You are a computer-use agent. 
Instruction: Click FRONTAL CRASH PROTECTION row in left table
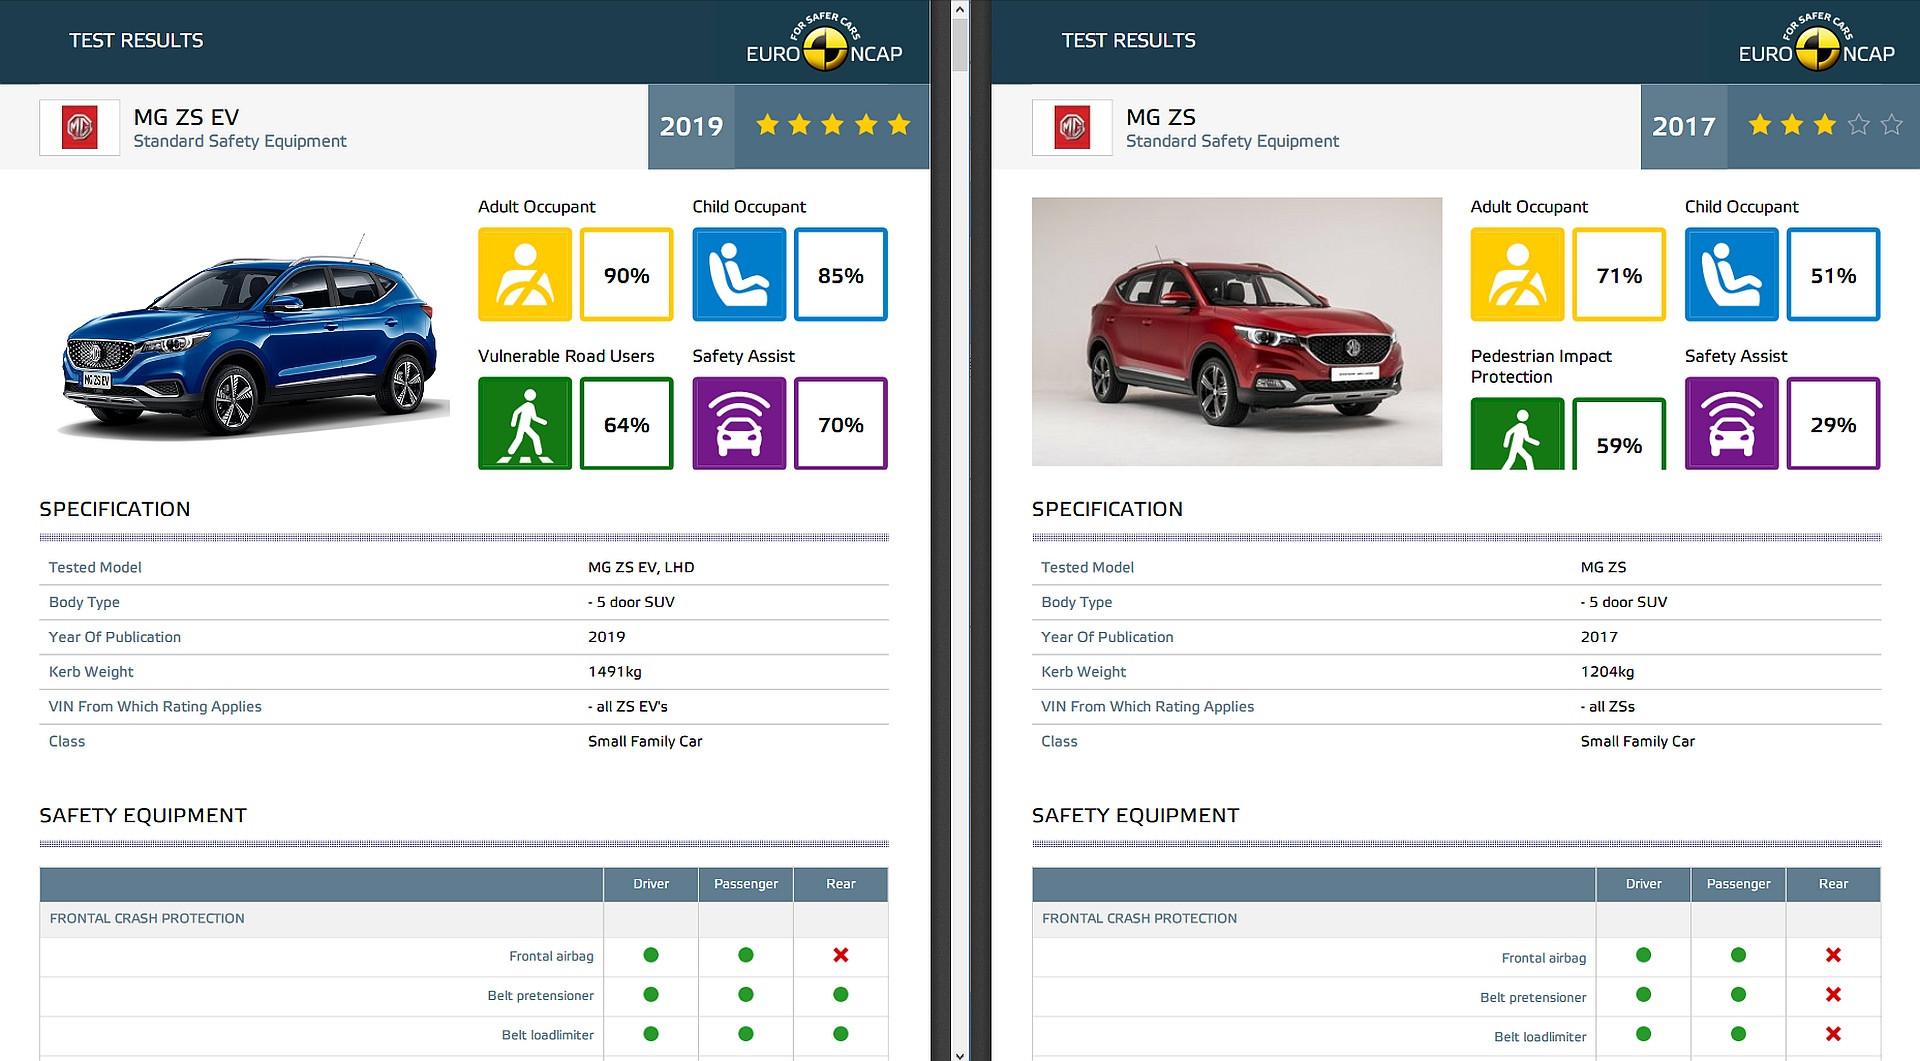pos(464,919)
